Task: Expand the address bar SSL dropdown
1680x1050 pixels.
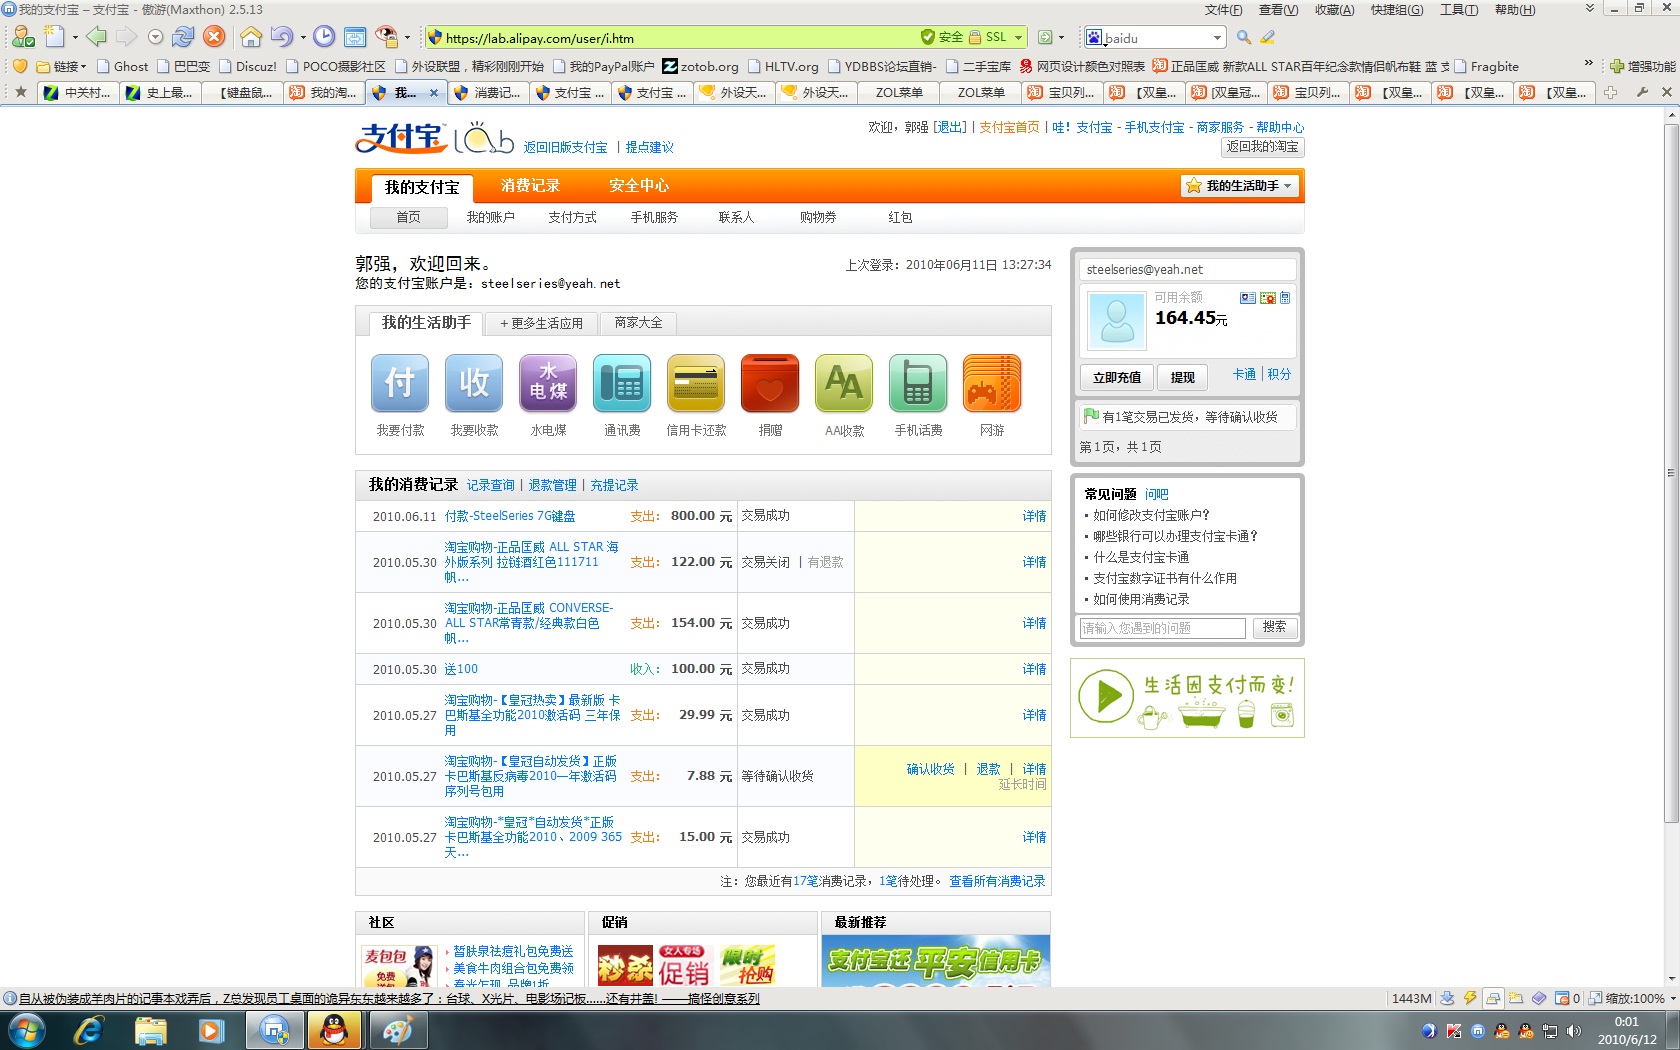Action: point(1019,38)
